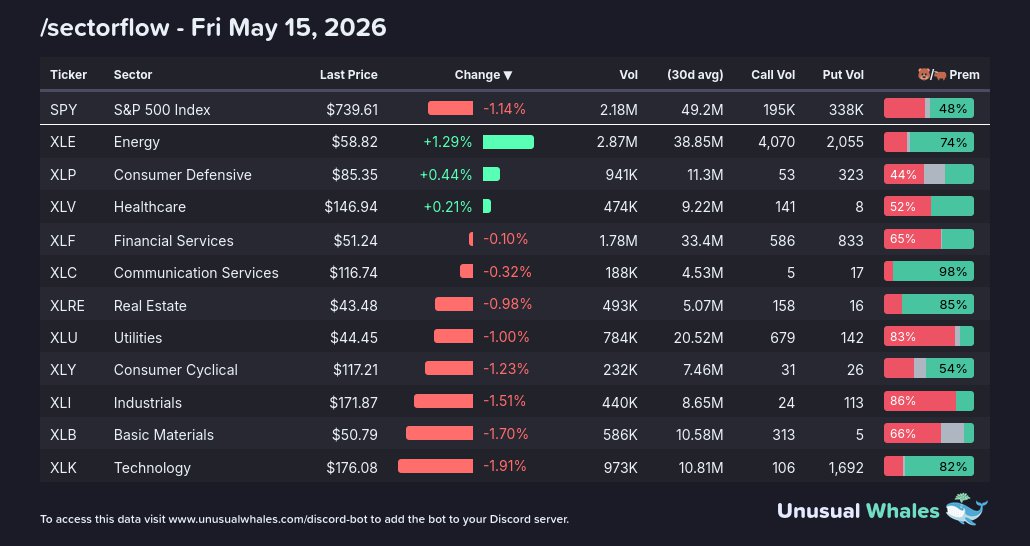This screenshot has width=1030, height=546.
Task: Click the 49.2M 30-day average value
Action: point(702,110)
